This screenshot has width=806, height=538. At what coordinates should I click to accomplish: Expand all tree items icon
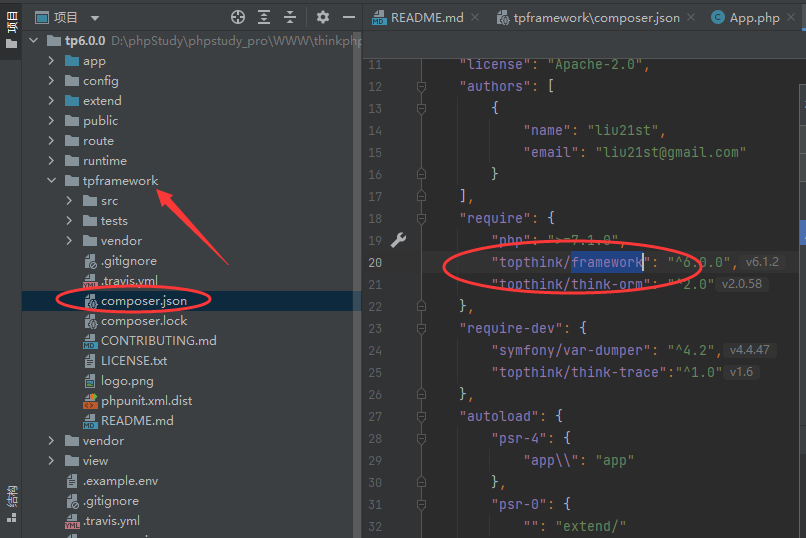(264, 17)
